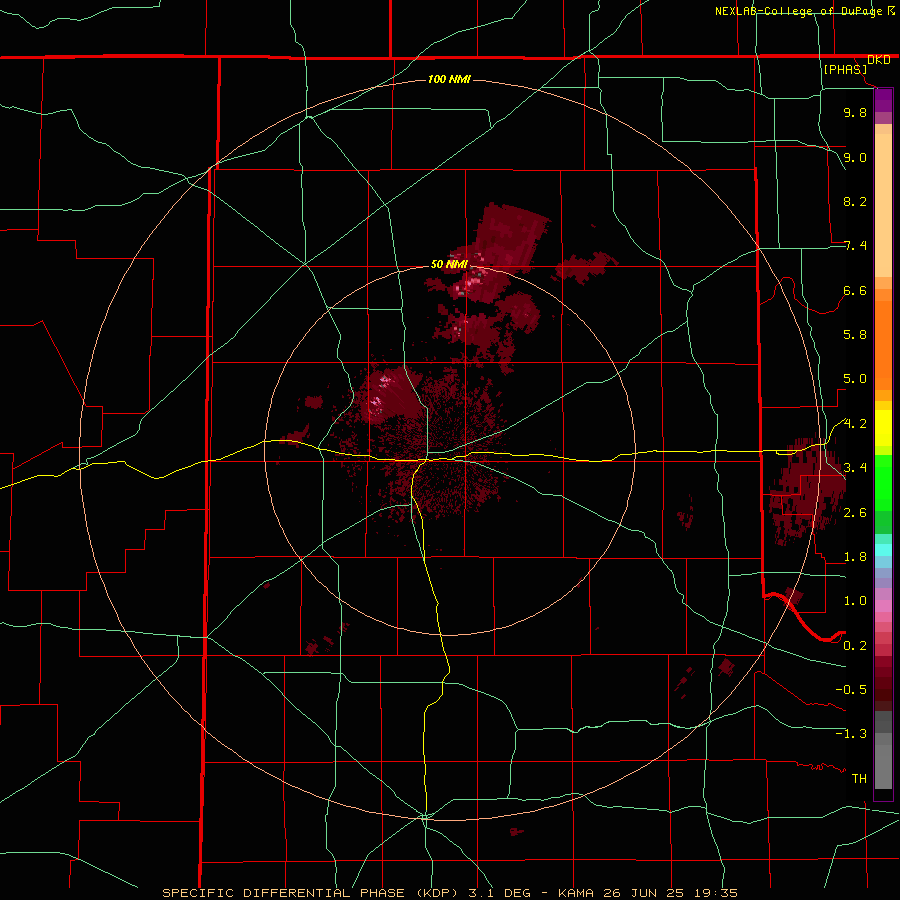Click the 6.6 scale value
The width and height of the screenshot is (900, 900).
(855, 290)
